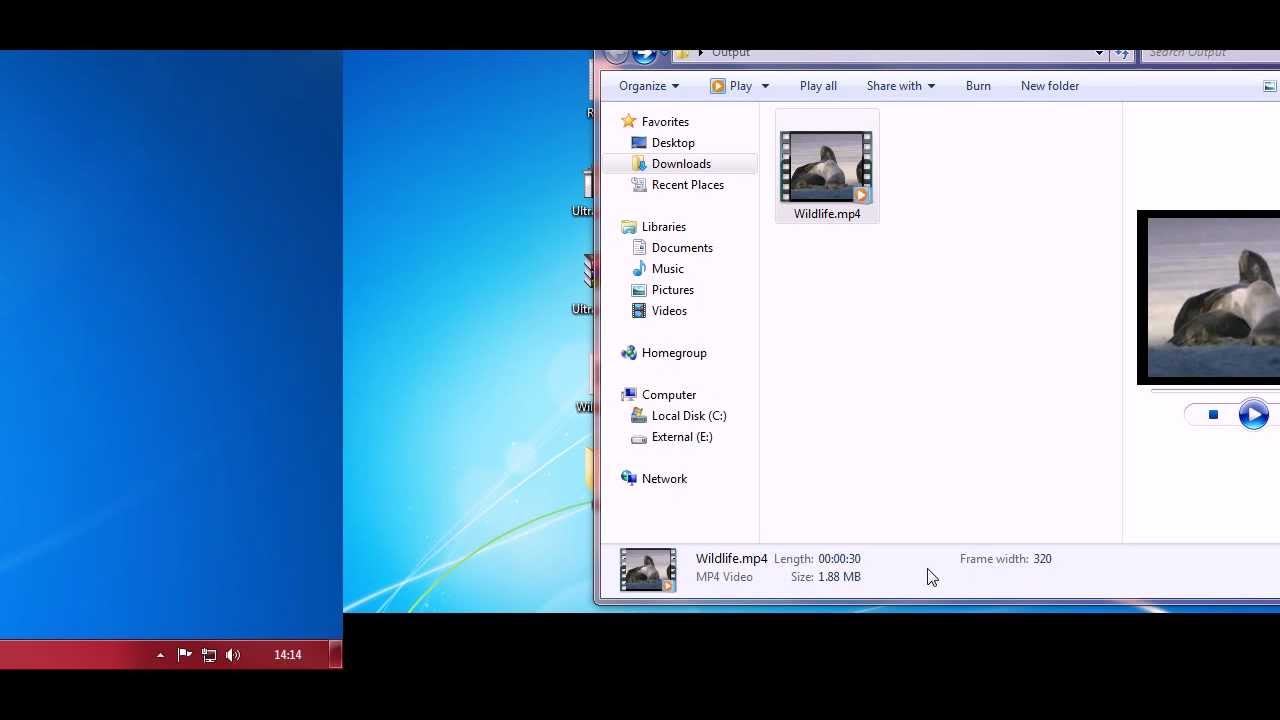
Task: Click the video preview image
Action: pyautogui.click(x=1208, y=297)
